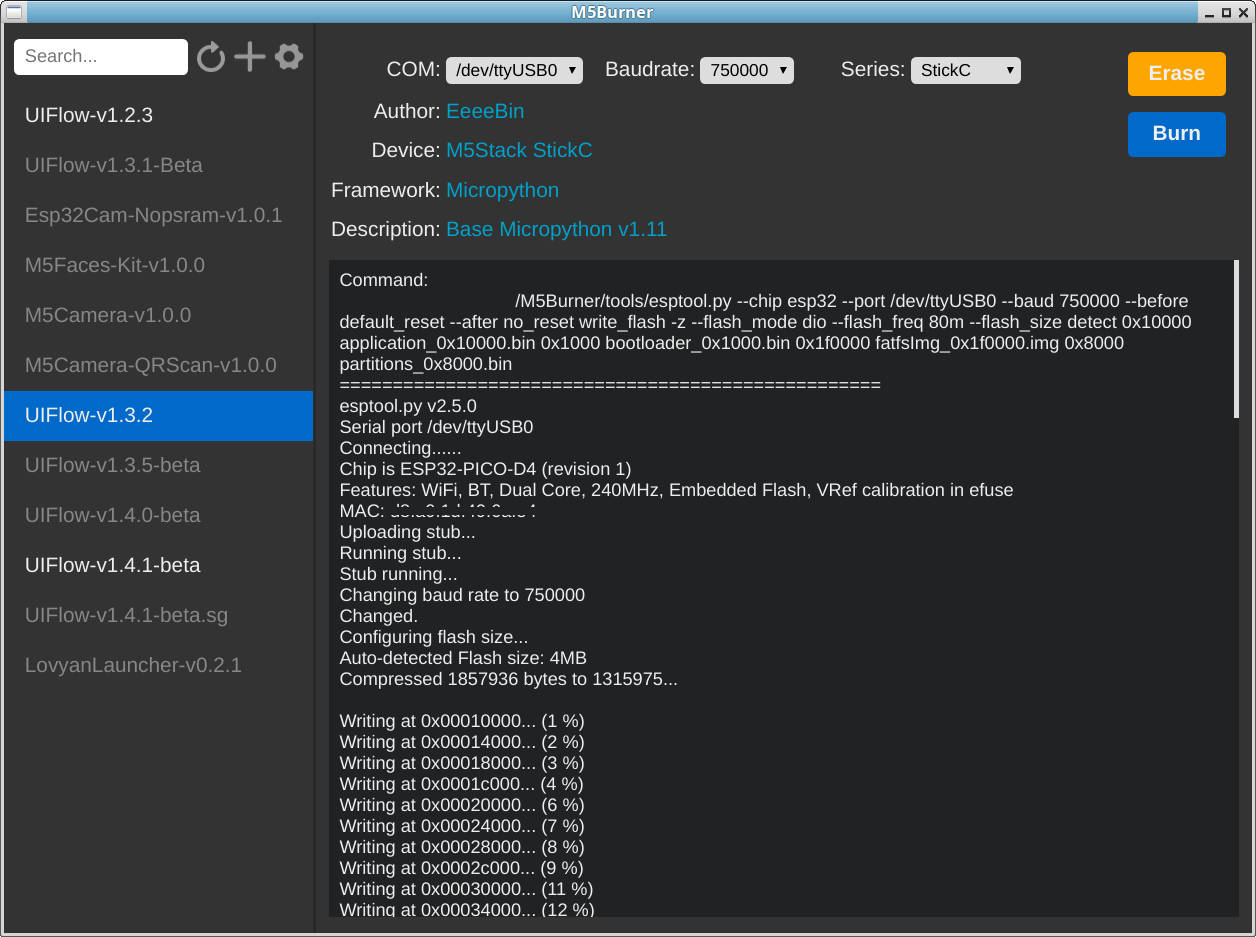Click device link M5Stack StickC
Screen dimensions: 1256x937
tap(519, 150)
